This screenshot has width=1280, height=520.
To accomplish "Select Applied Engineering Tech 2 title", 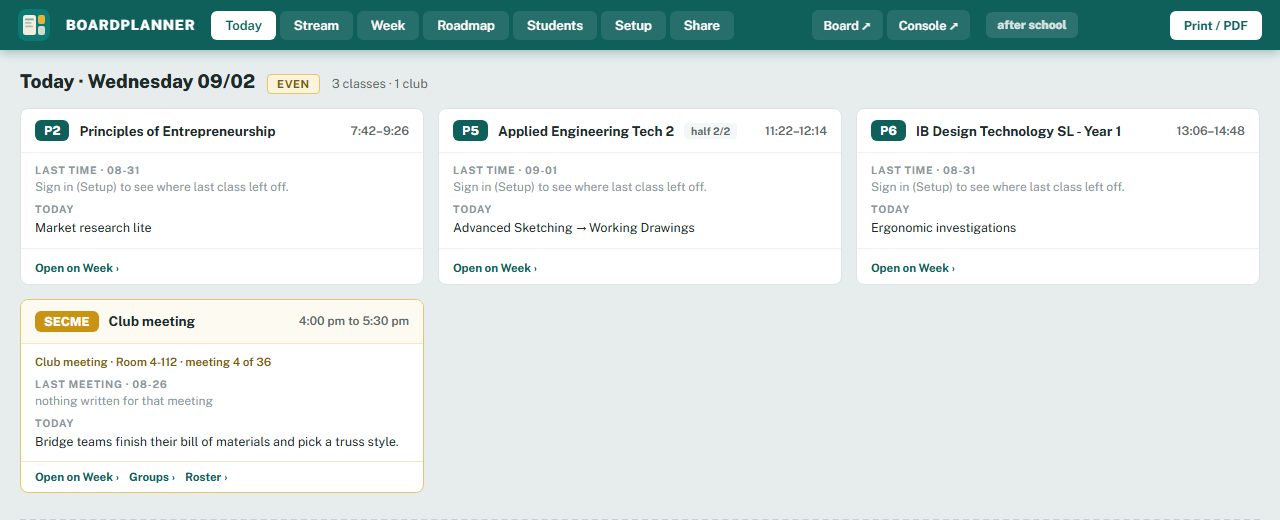I will point(586,131).
